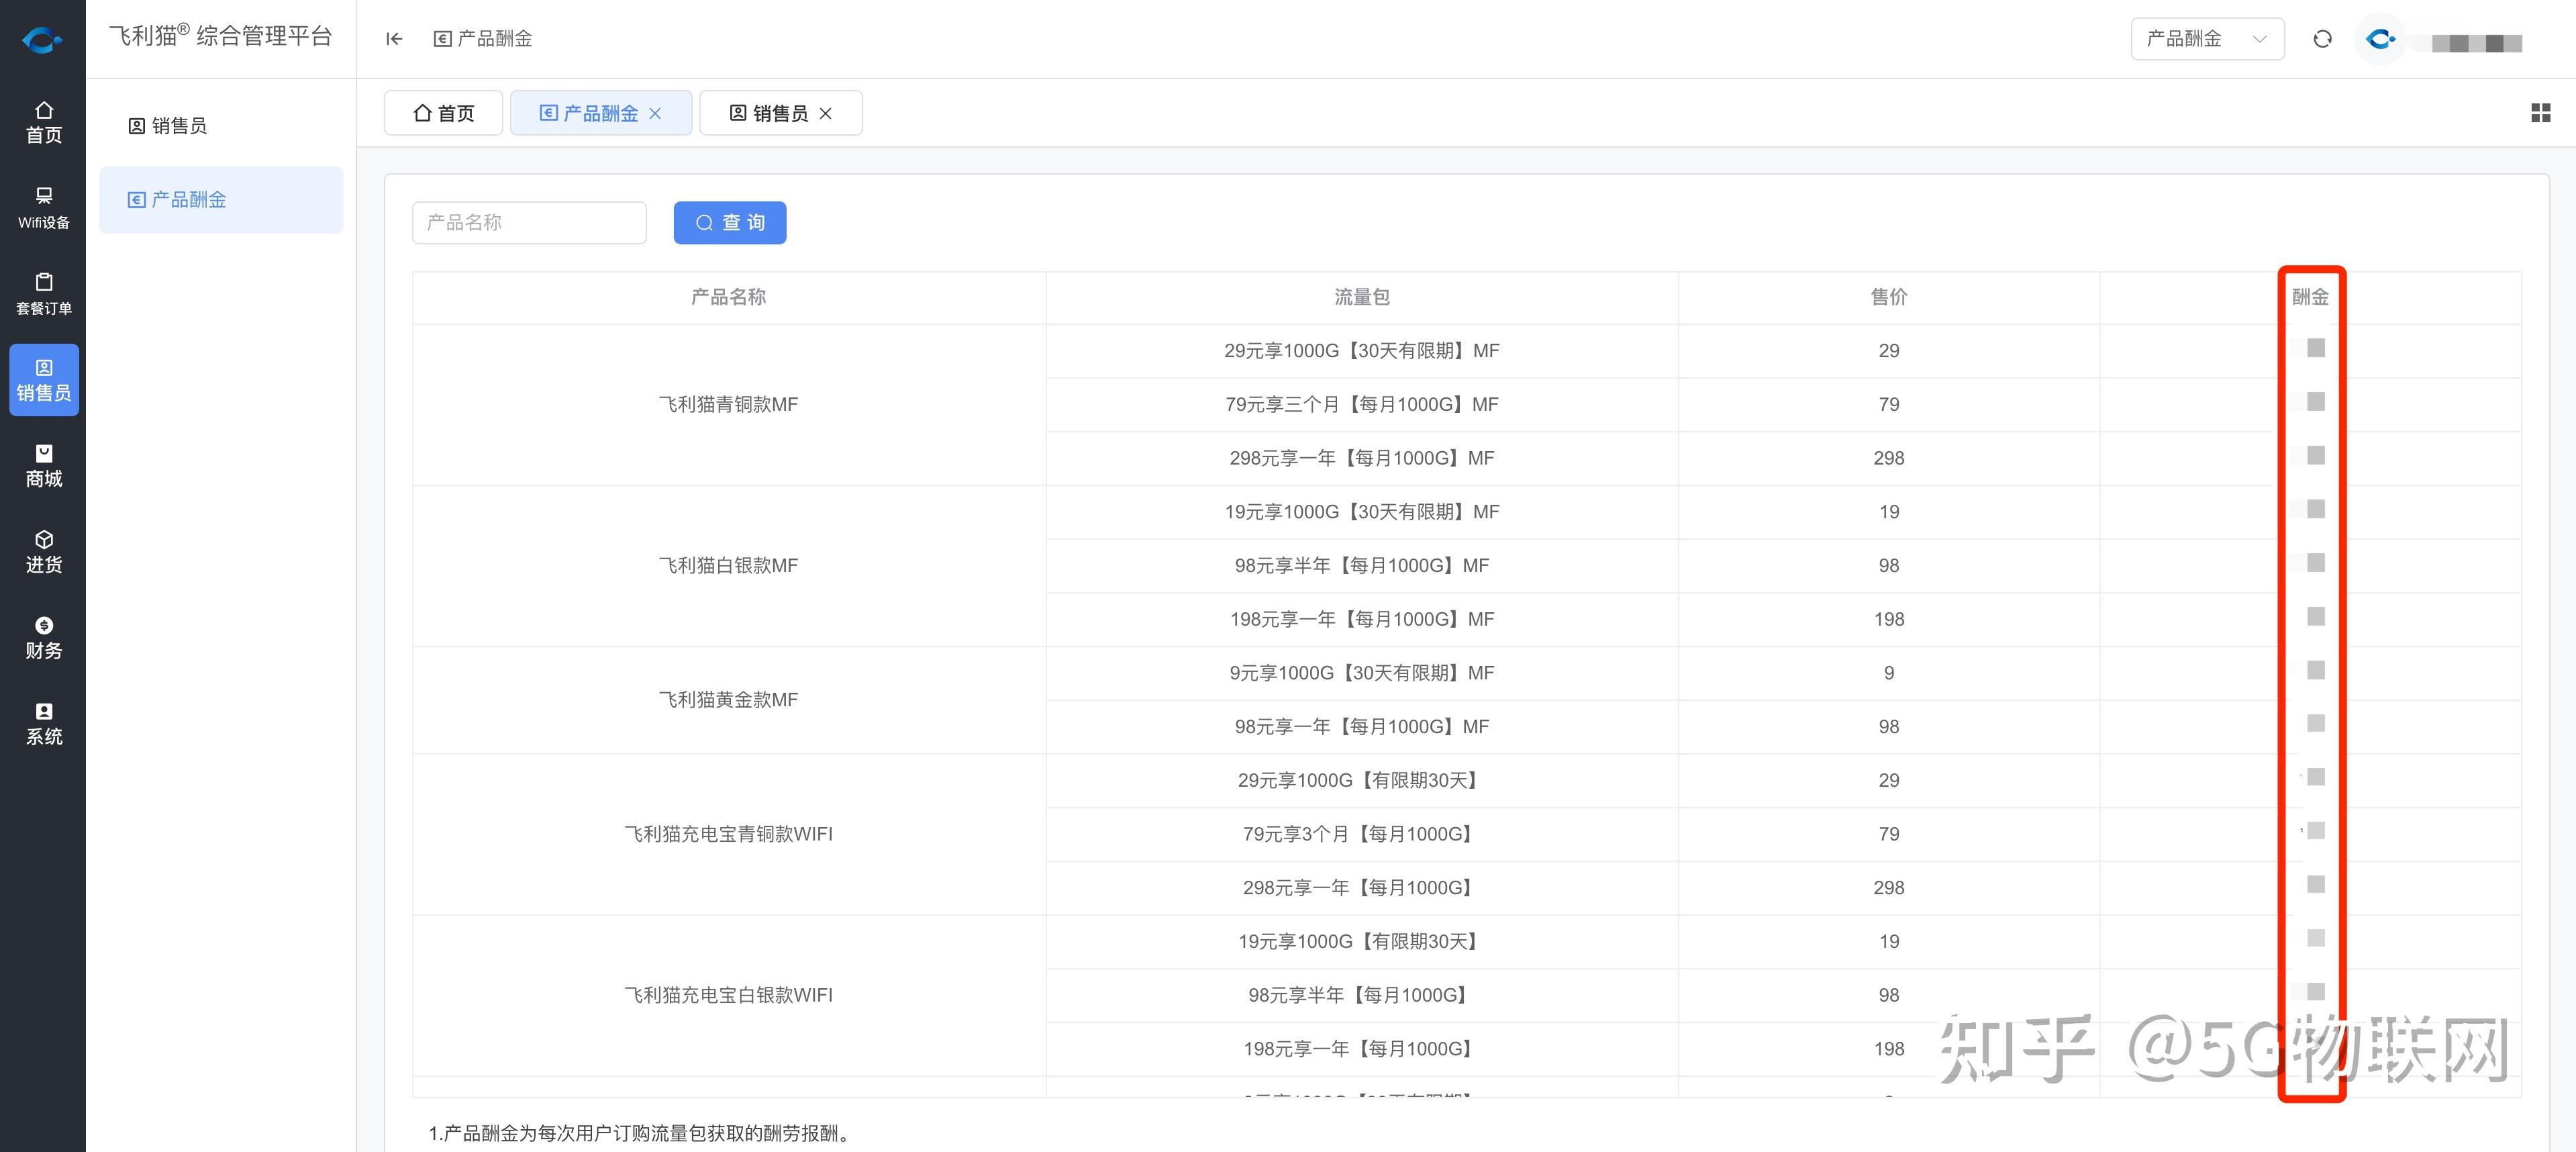Image resolution: width=2576 pixels, height=1152 pixels.
Task: Close the 销售员 tab
Action: pyautogui.click(x=826, y=114)
